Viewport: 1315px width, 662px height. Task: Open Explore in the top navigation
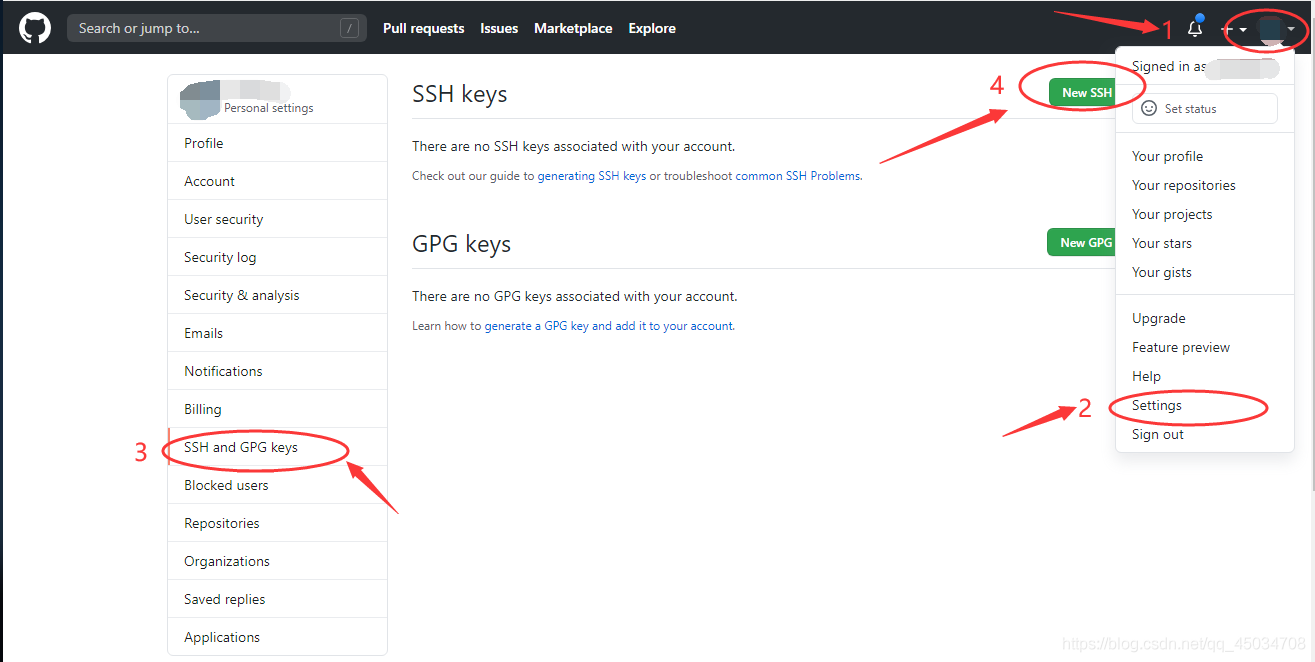coord(652,28)
